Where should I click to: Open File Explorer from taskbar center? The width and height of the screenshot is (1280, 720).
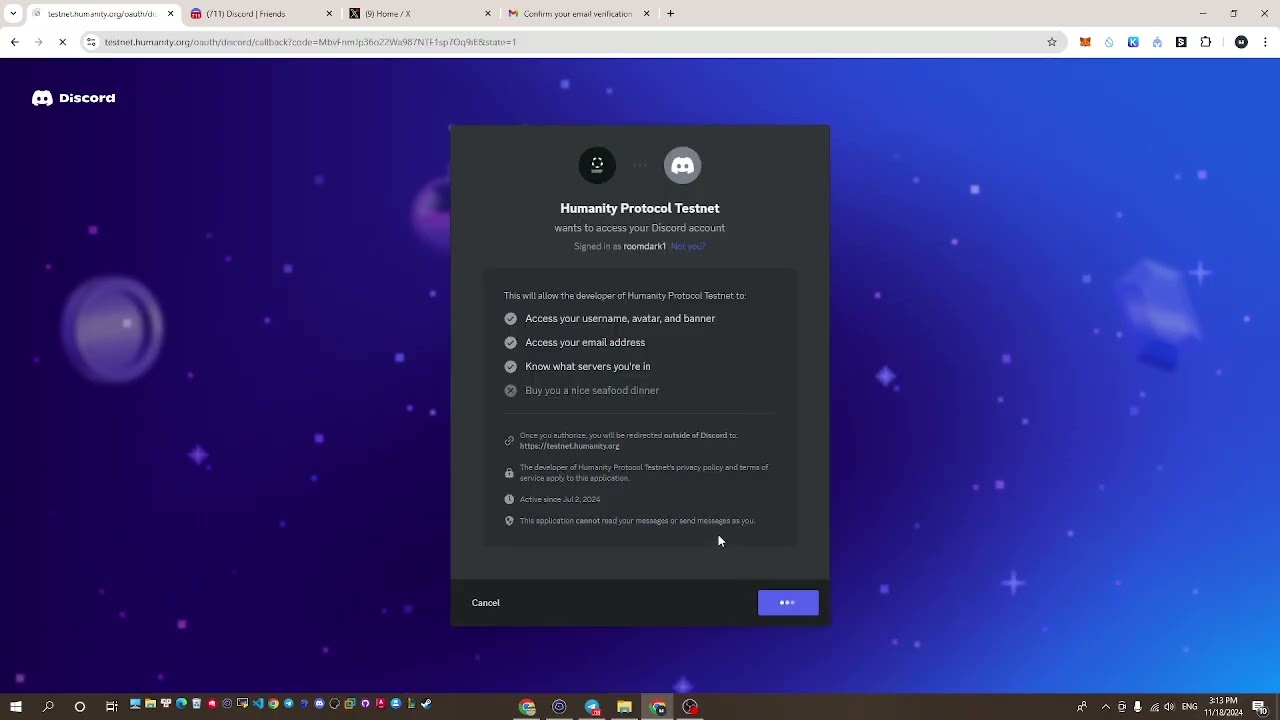625,707
